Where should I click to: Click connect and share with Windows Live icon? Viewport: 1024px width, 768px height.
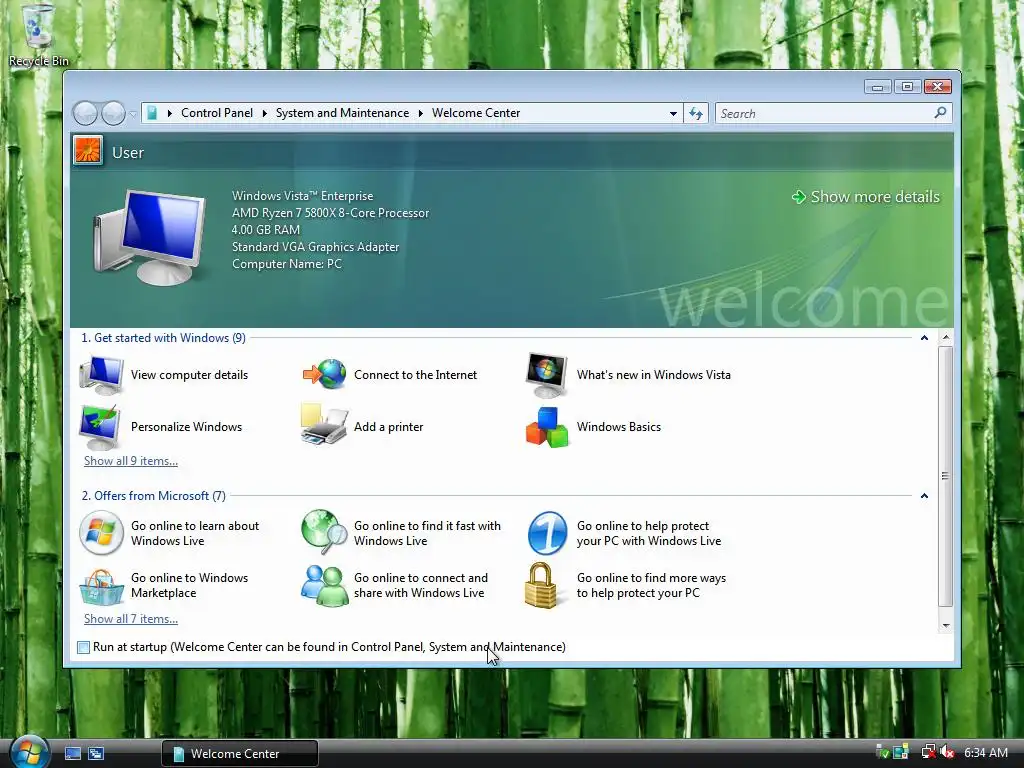324,586
